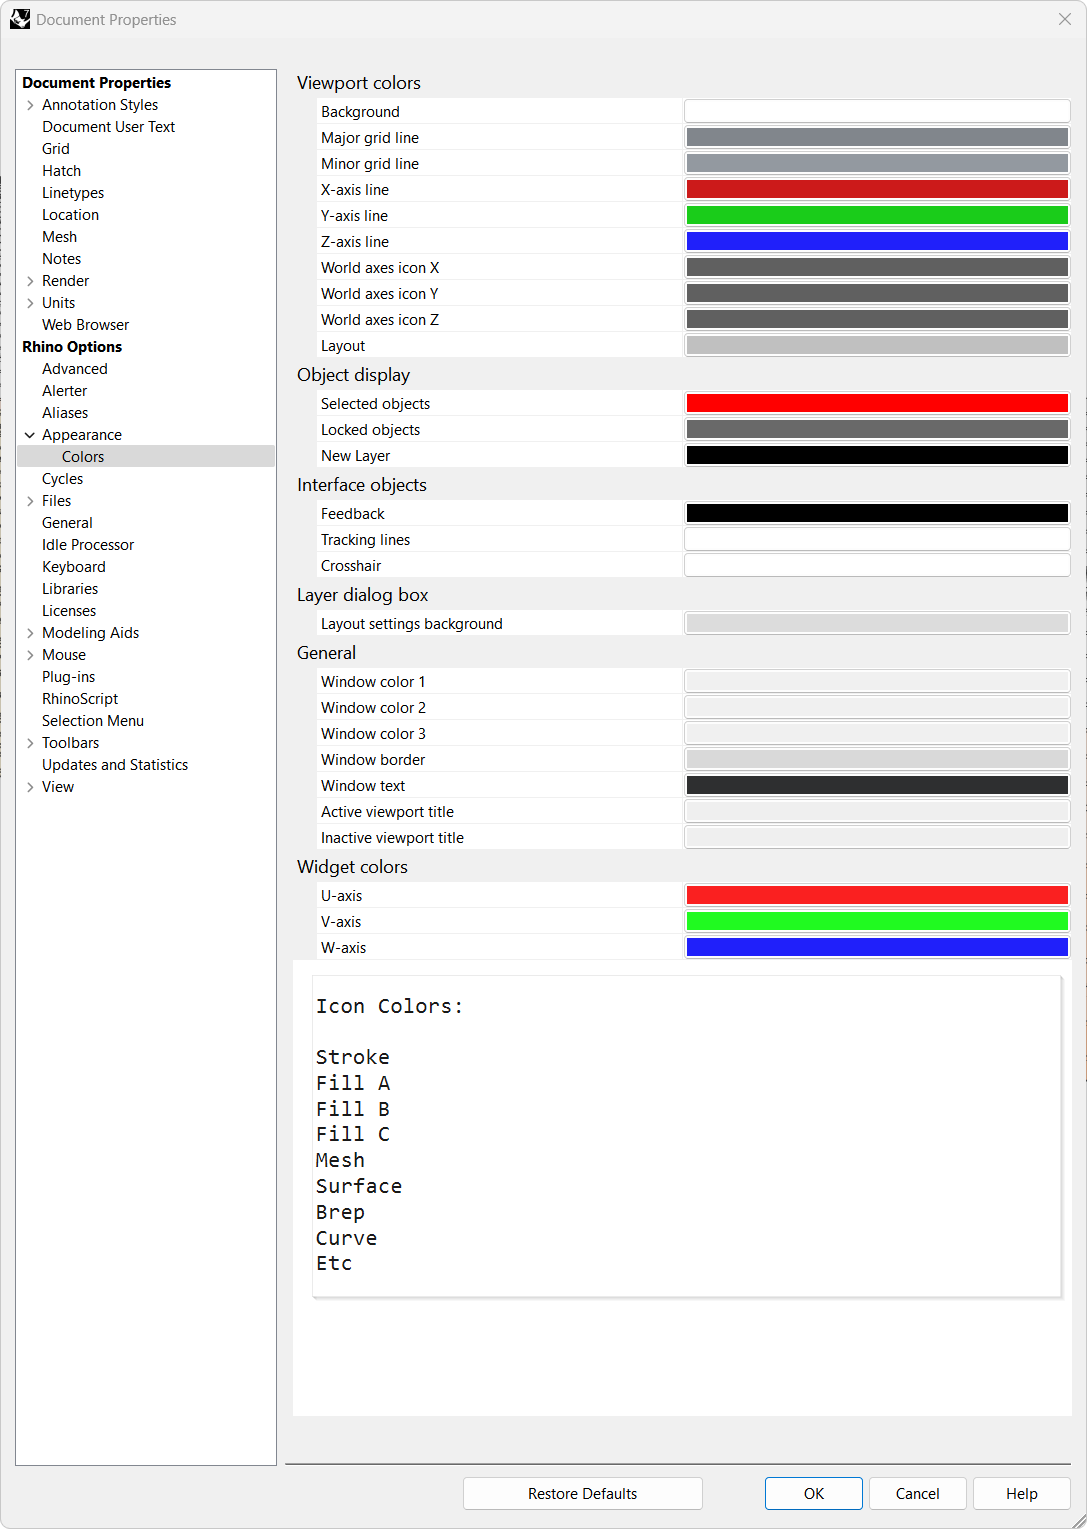Click the green Y-axis line swatch

pyautogui.click(x=877, y=215)
